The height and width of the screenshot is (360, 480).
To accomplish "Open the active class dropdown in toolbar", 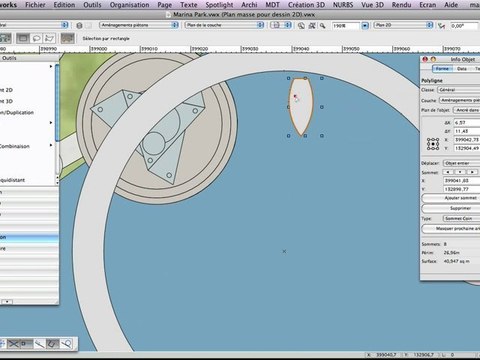I will click(x=33, y=25).
